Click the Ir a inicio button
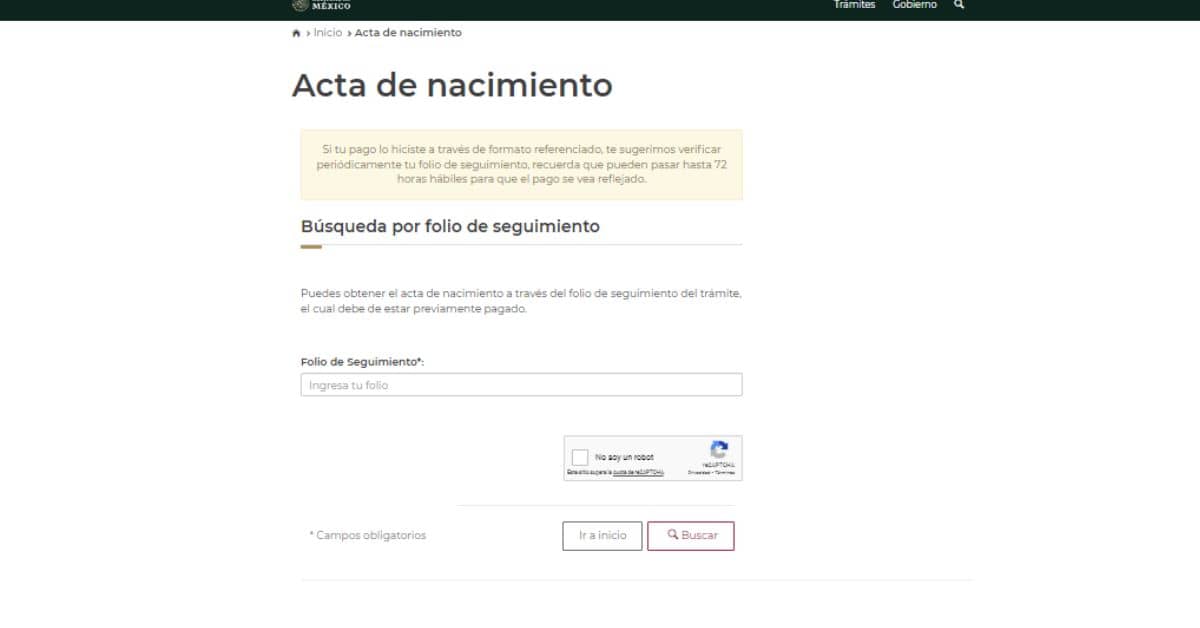 [x=602, y=536]
